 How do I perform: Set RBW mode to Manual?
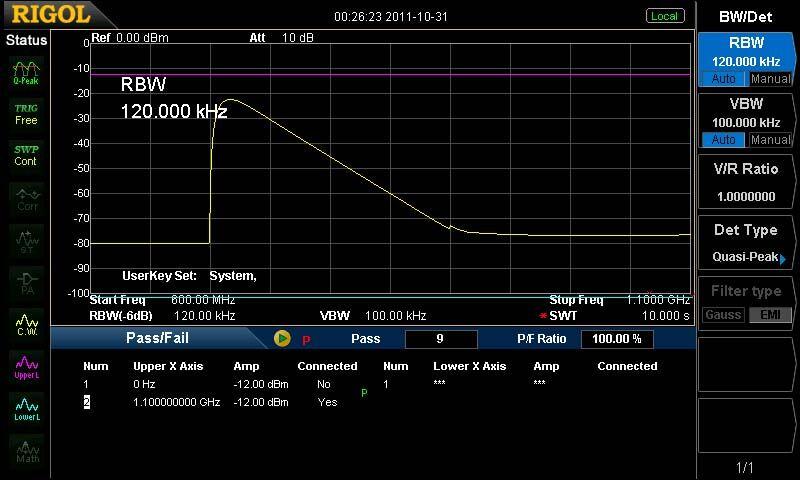point(769,79)
